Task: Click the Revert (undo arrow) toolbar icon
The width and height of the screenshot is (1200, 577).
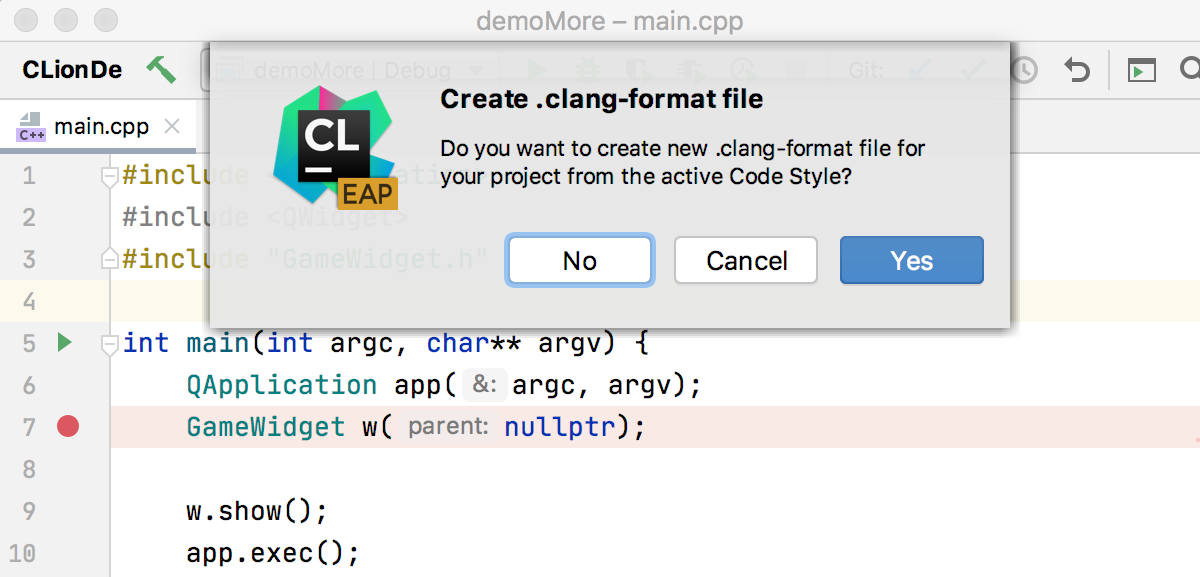Action: coord(1076,70)
